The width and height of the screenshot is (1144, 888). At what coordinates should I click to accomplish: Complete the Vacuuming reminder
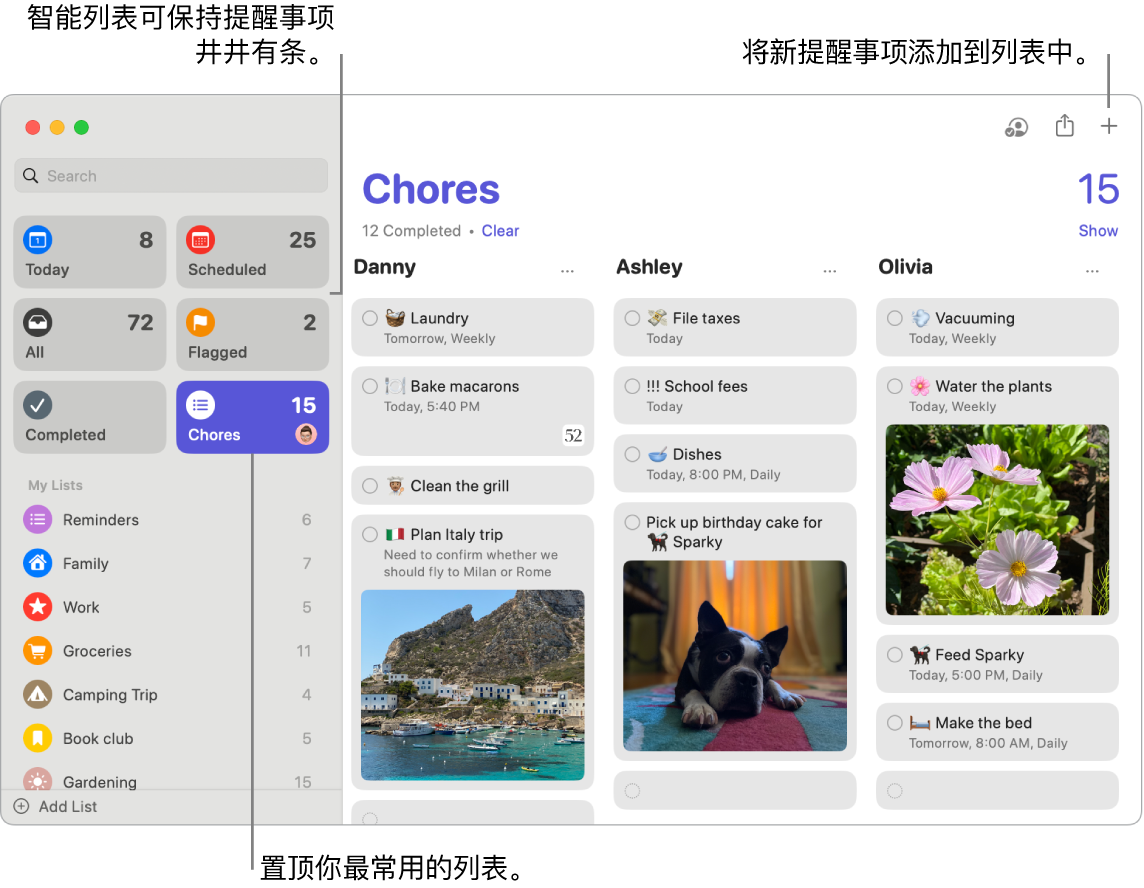[x=895, y=318]
